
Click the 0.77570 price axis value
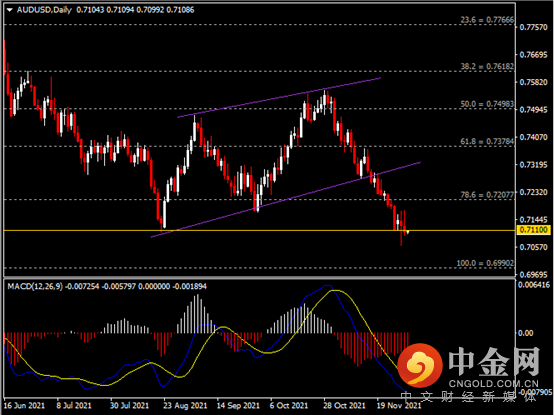[534, 28]
